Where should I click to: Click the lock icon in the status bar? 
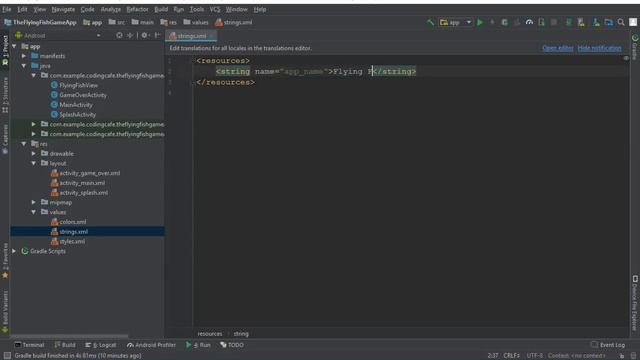(621, 356)
